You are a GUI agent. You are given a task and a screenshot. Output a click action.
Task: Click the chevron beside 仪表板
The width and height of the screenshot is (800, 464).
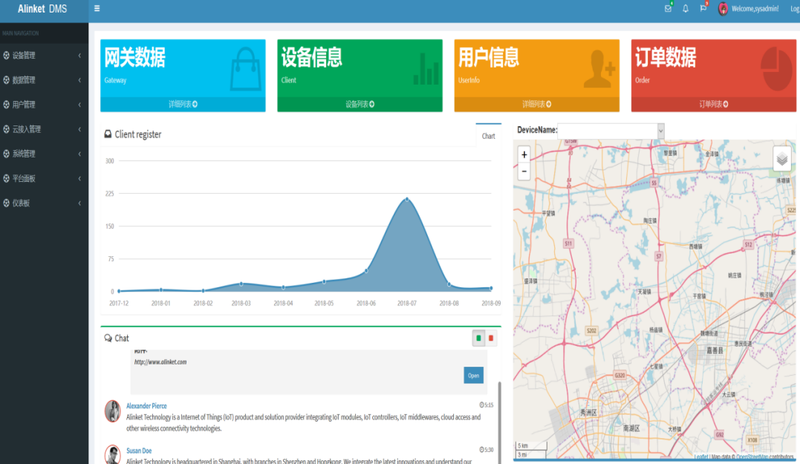pyautogui.click(x=80, y=203)
